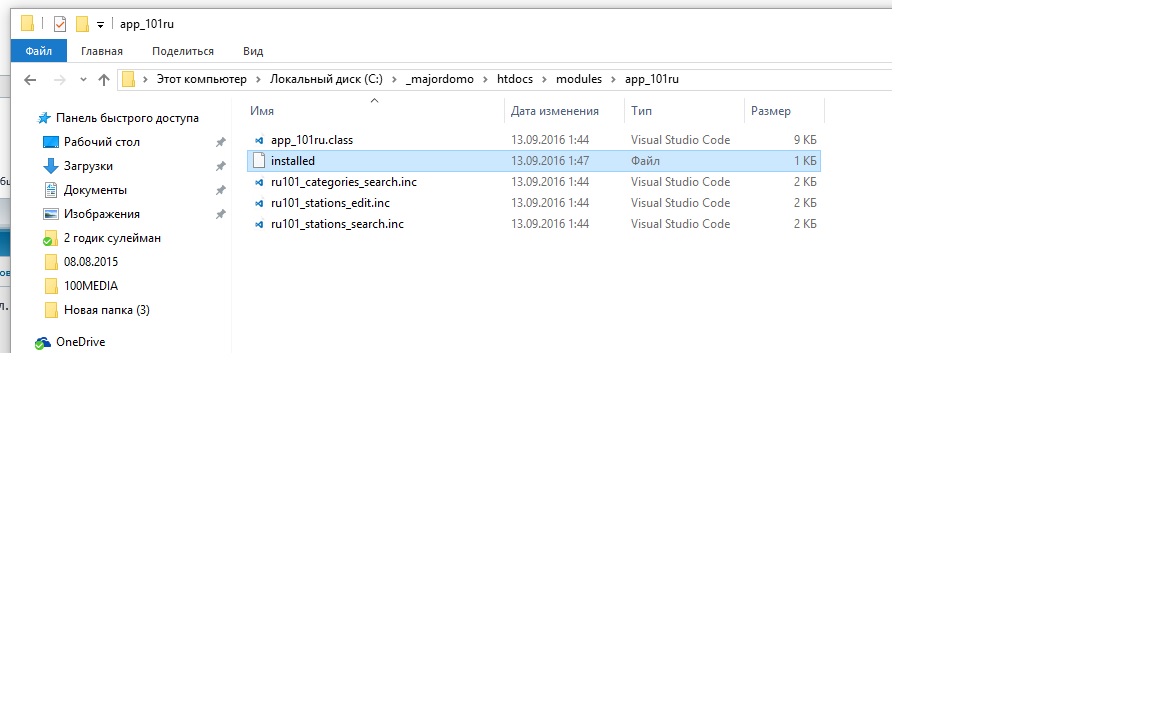The height and width of the screenshot is (720, 1152).
Task: Expand the chevron after _majordomo breadcrumb
Action: point(485,79)
